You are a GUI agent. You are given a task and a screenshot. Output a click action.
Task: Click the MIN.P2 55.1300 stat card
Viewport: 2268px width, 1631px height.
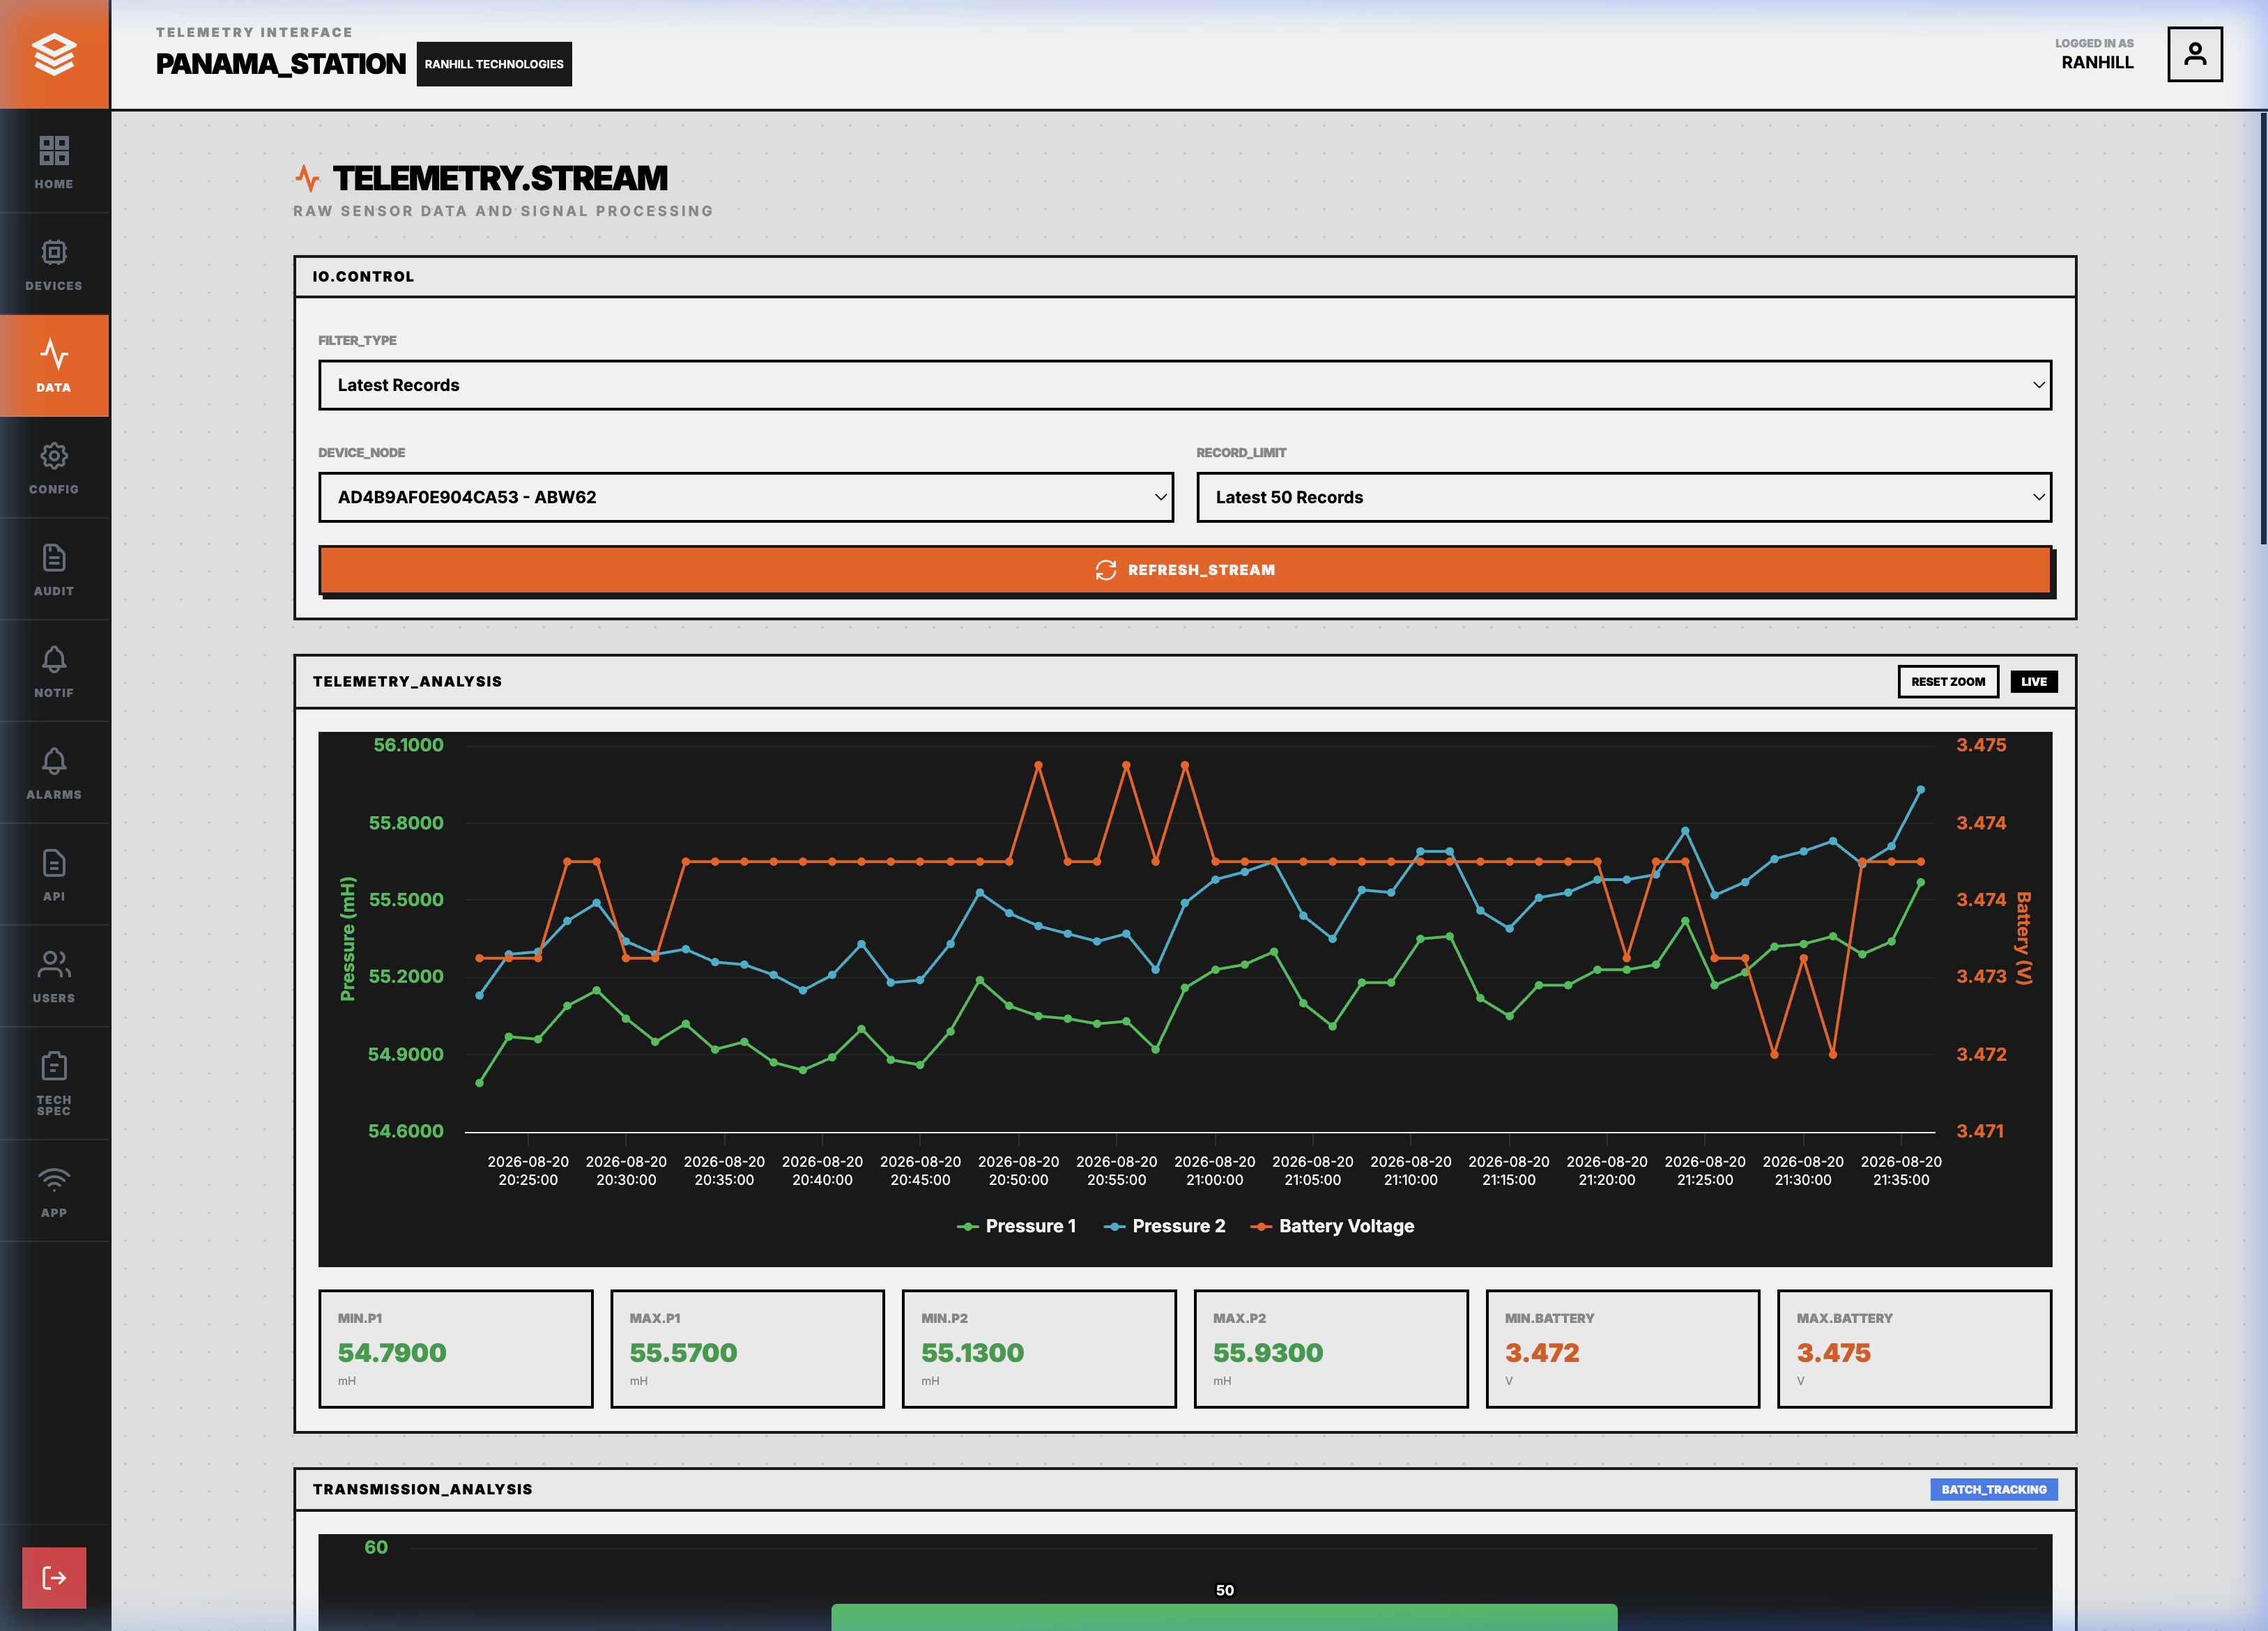click(1039, 1349)
